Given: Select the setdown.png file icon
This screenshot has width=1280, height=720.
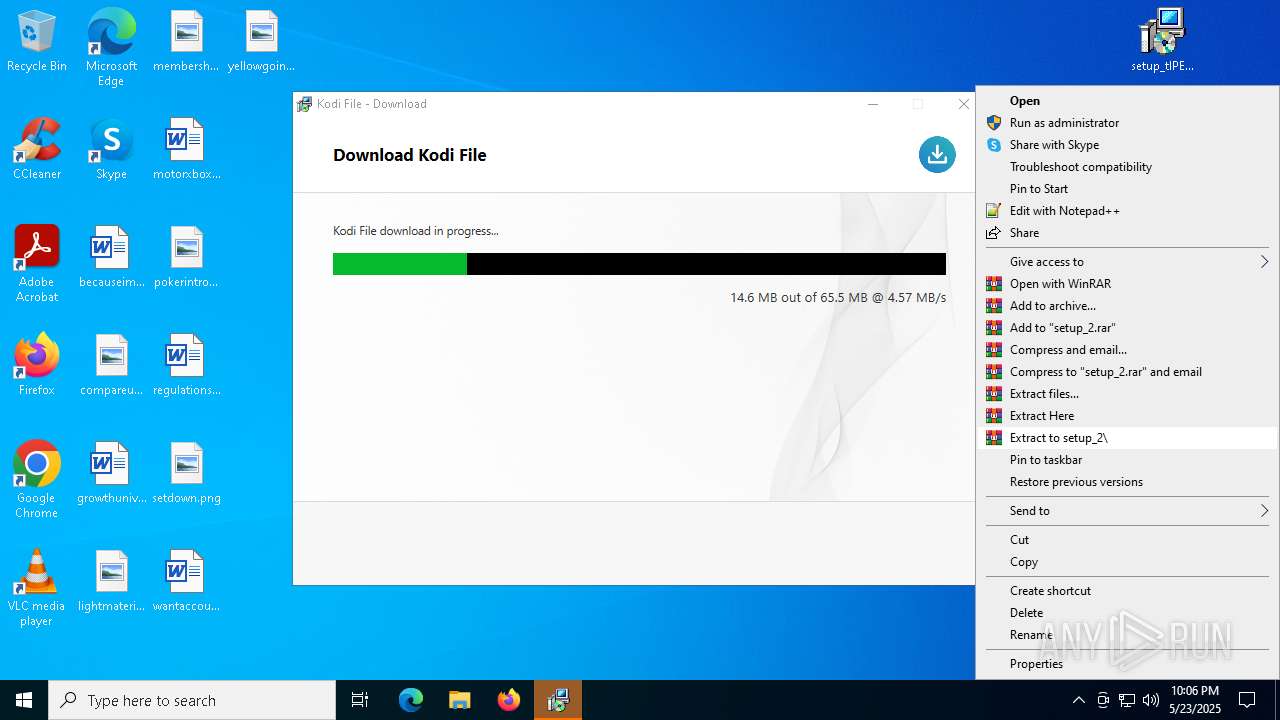Looking at the screenshot, I should pos(186,474).
